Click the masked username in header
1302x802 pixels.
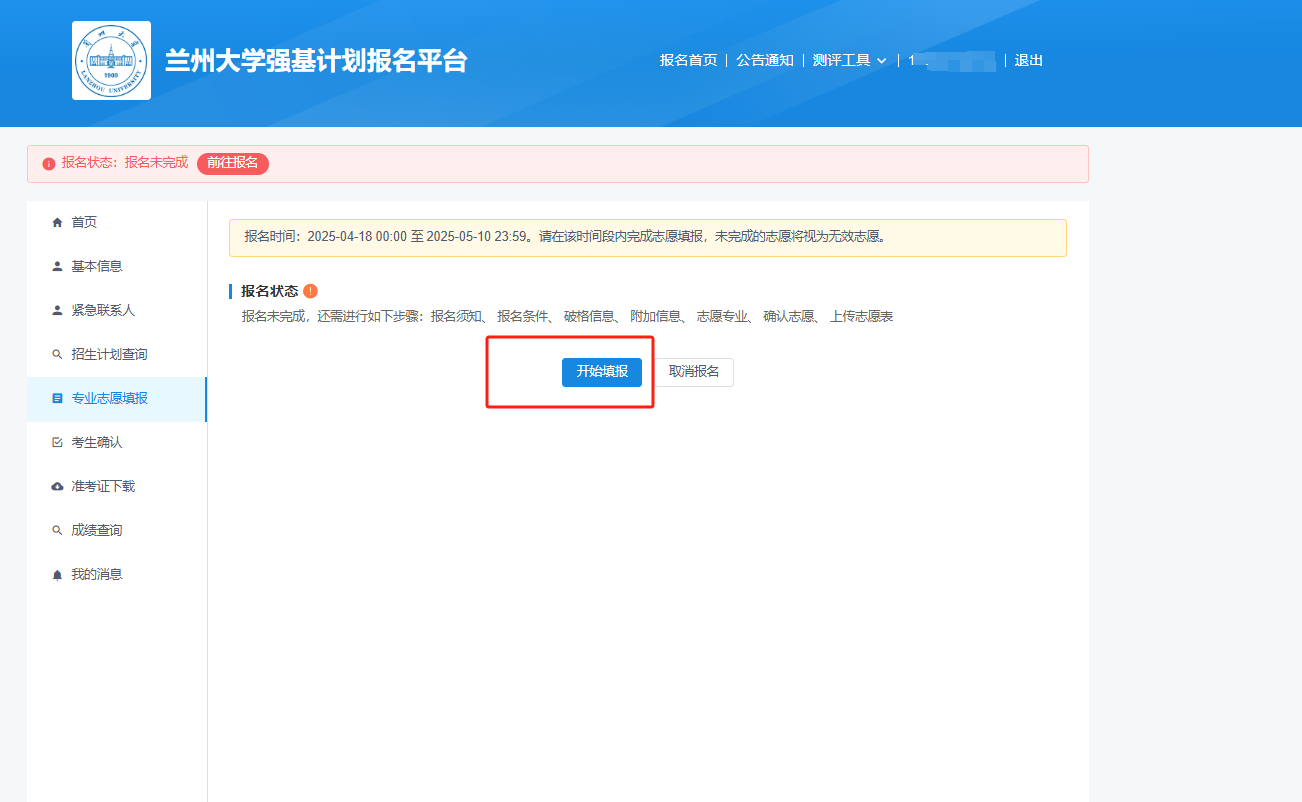(951, 61)
